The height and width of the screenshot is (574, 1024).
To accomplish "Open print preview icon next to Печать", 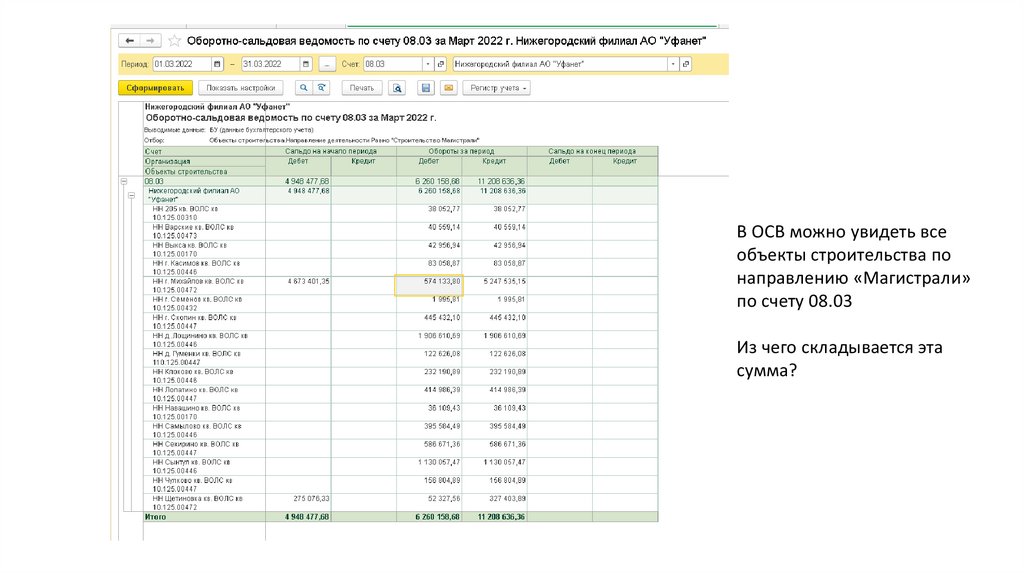I will tap(398, 88).
